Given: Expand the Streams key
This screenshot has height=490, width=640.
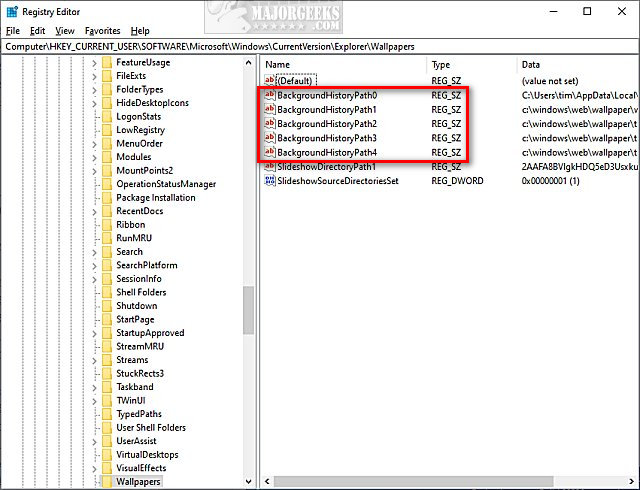Looking at the screenshot, I should click(94, 361).
